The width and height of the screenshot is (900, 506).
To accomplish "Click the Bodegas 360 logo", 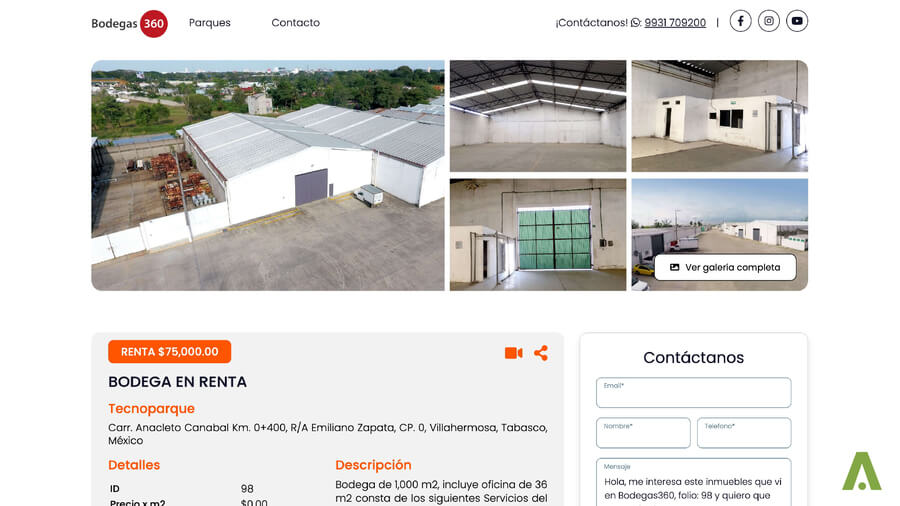I will click(129, 24).
